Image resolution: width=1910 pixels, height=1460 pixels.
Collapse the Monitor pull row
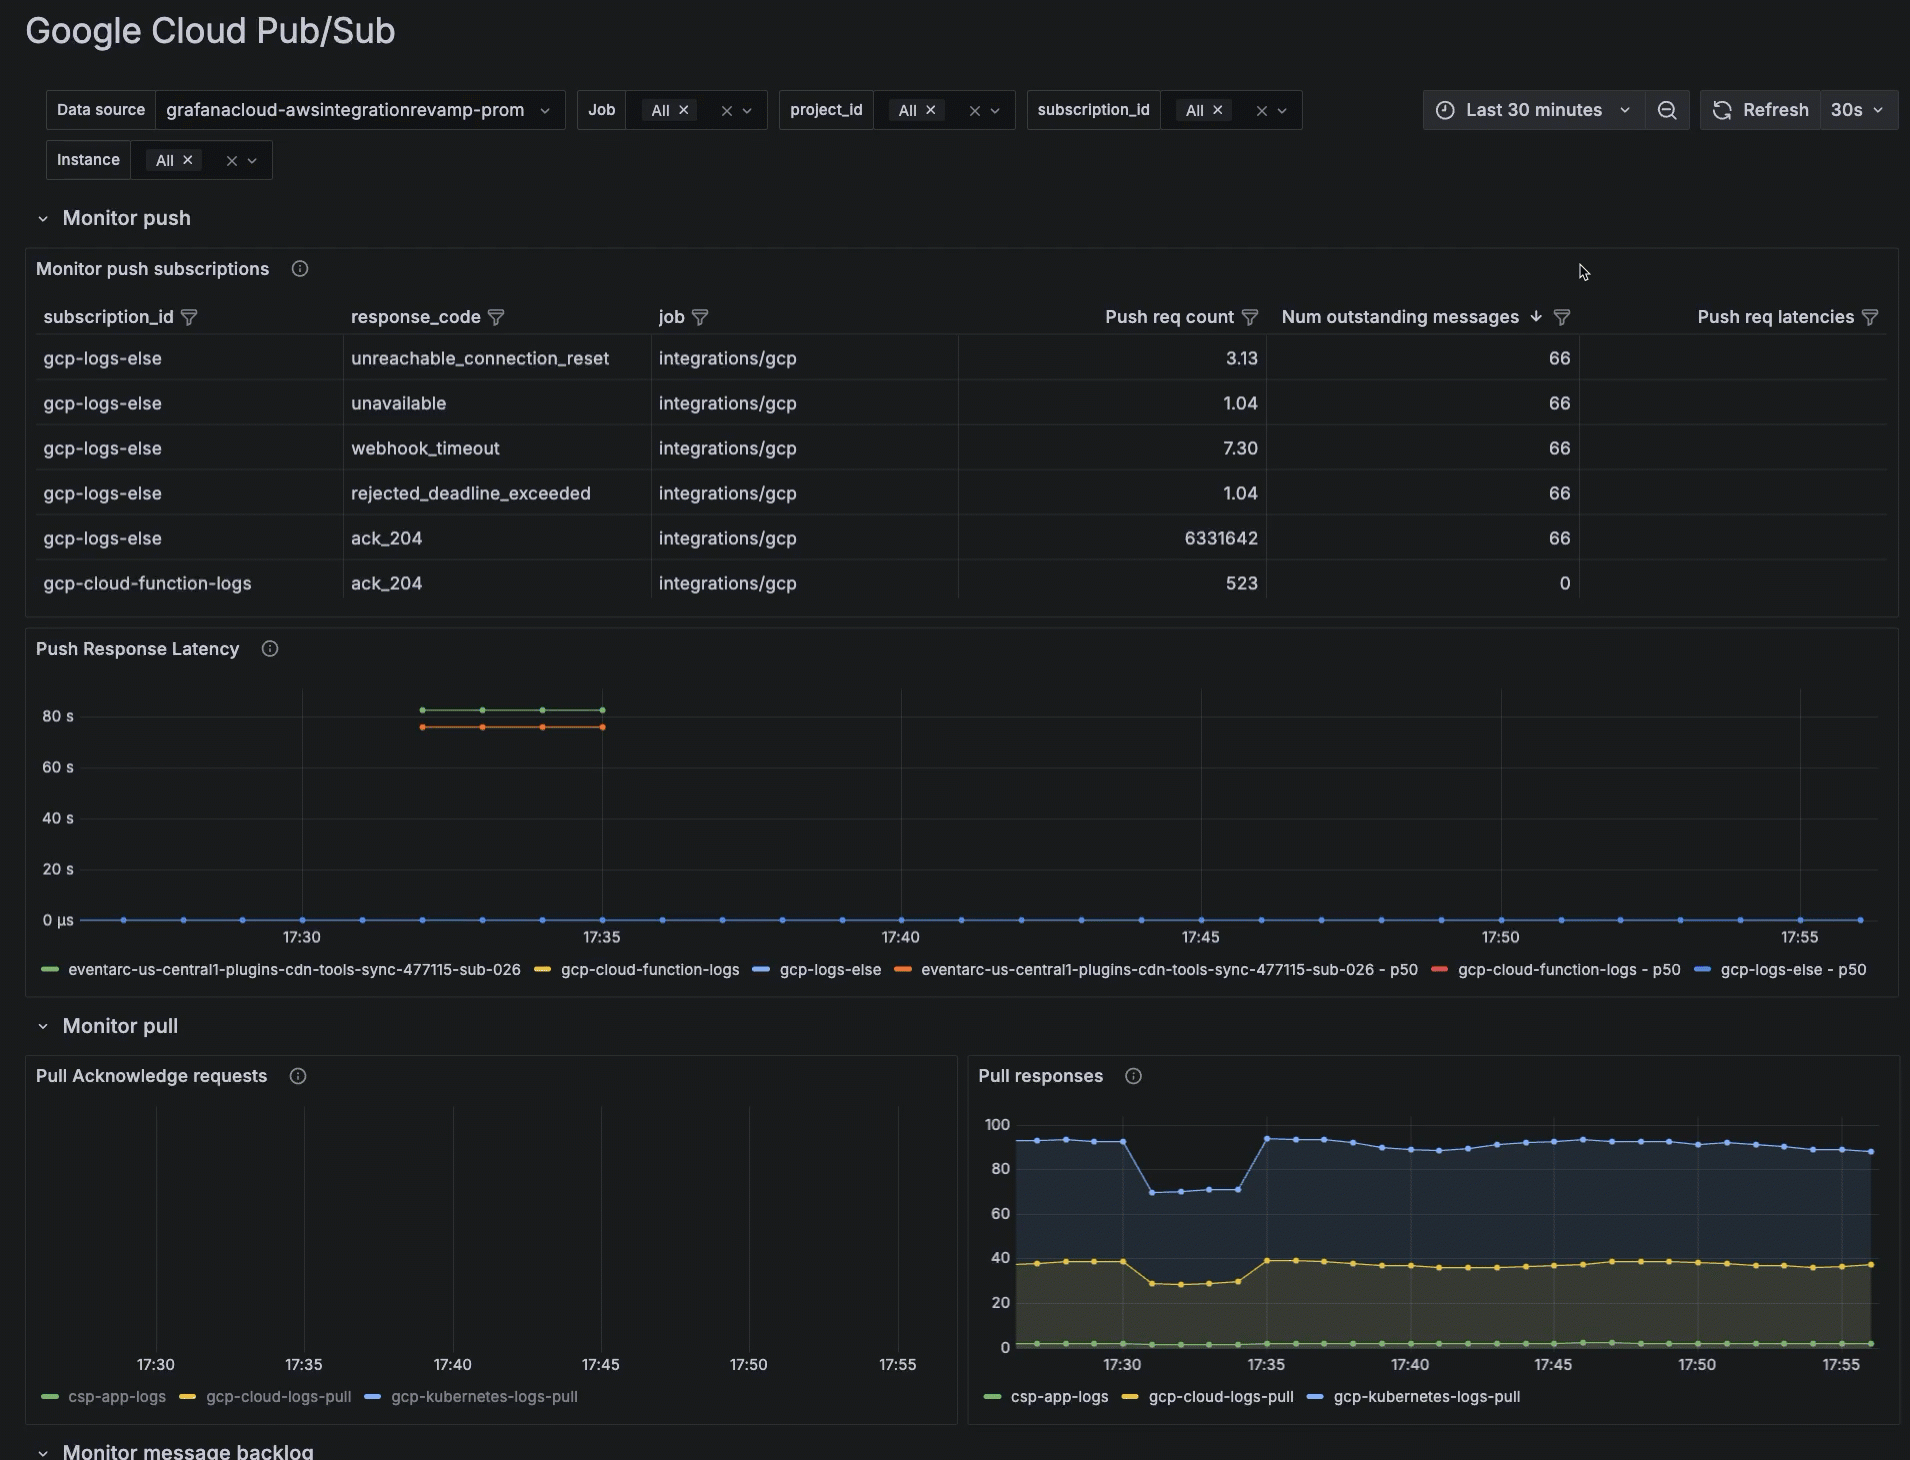coord(43,1027)
